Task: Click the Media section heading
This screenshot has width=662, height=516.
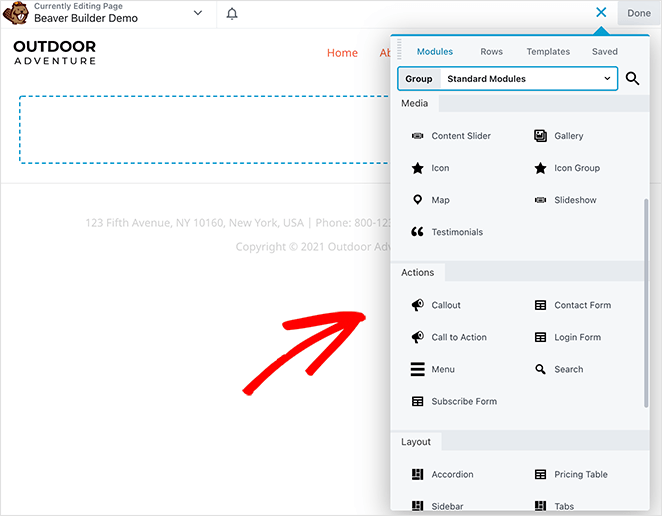Action: (415, 103)
